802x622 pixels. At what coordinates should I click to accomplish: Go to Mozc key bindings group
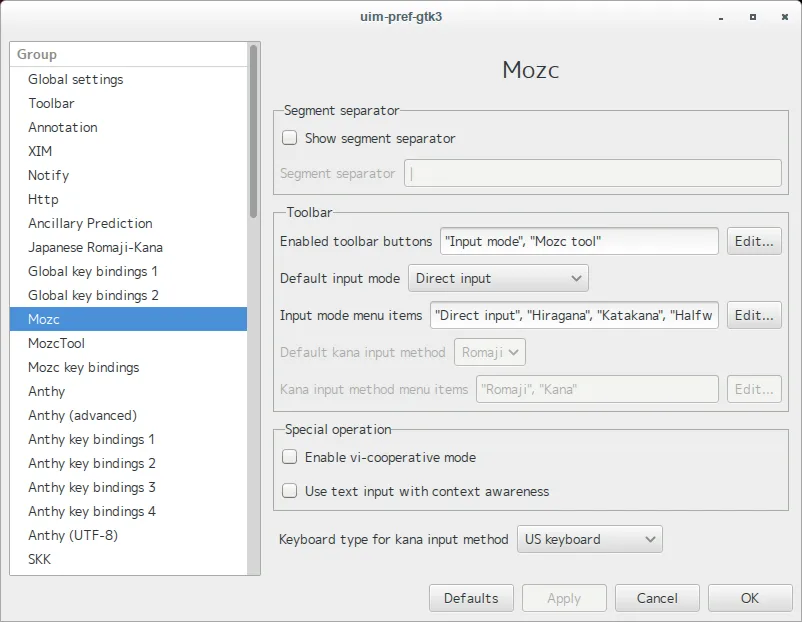(84, 368)
